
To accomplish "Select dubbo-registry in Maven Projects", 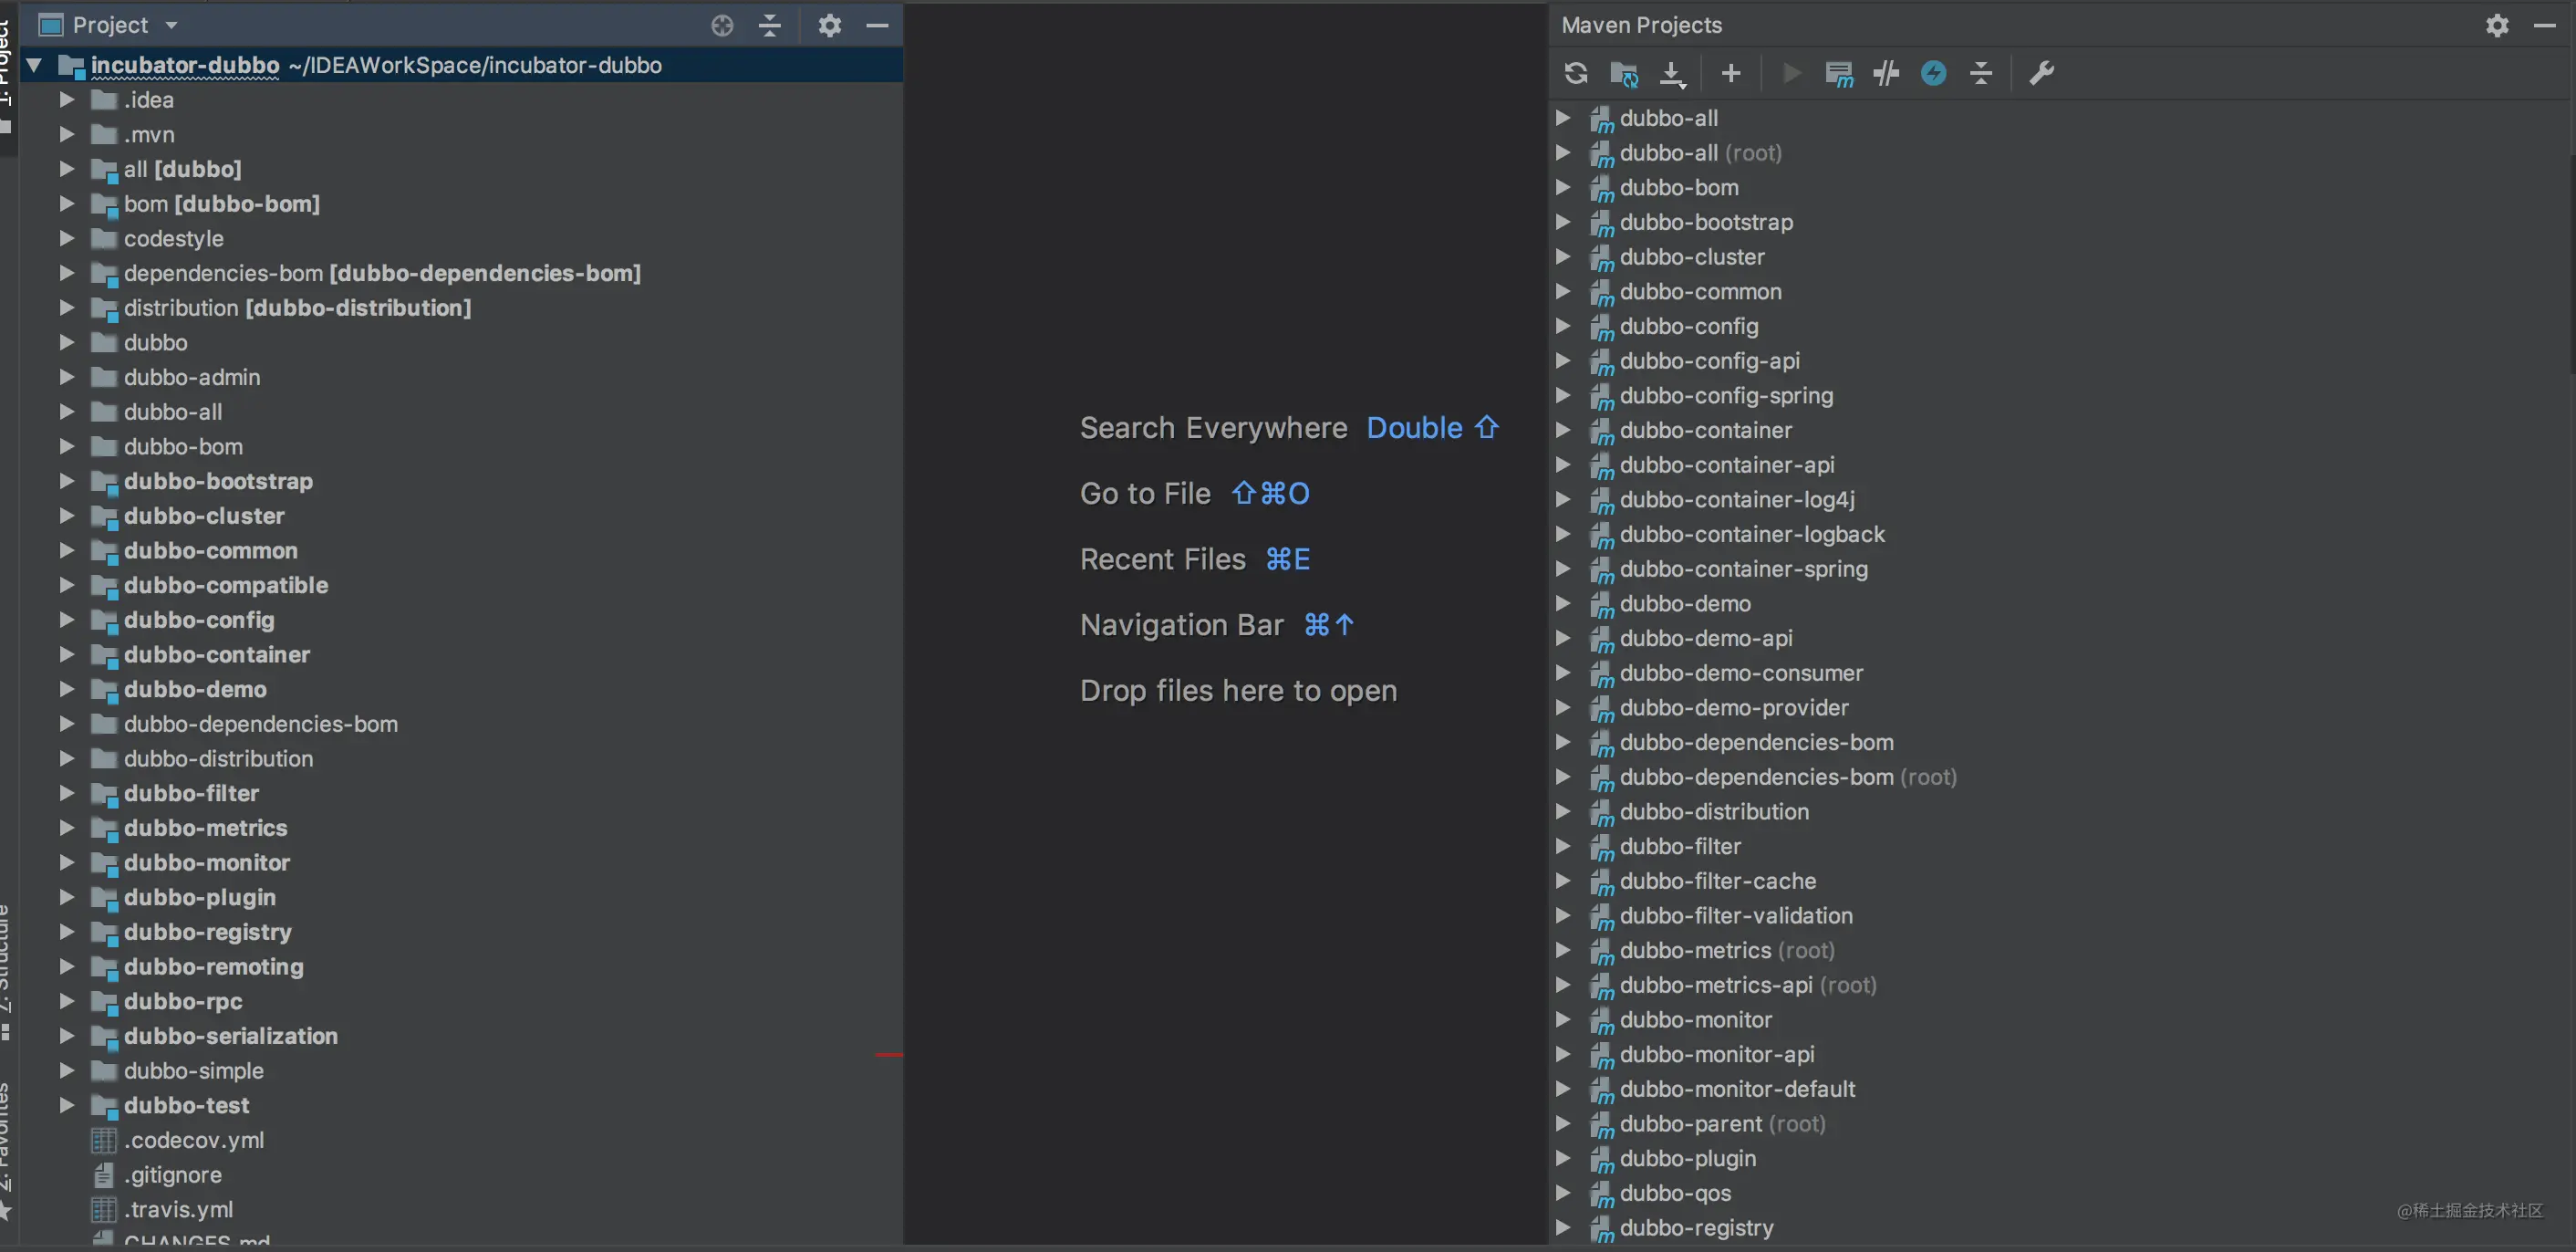I will point(1696,1228).
